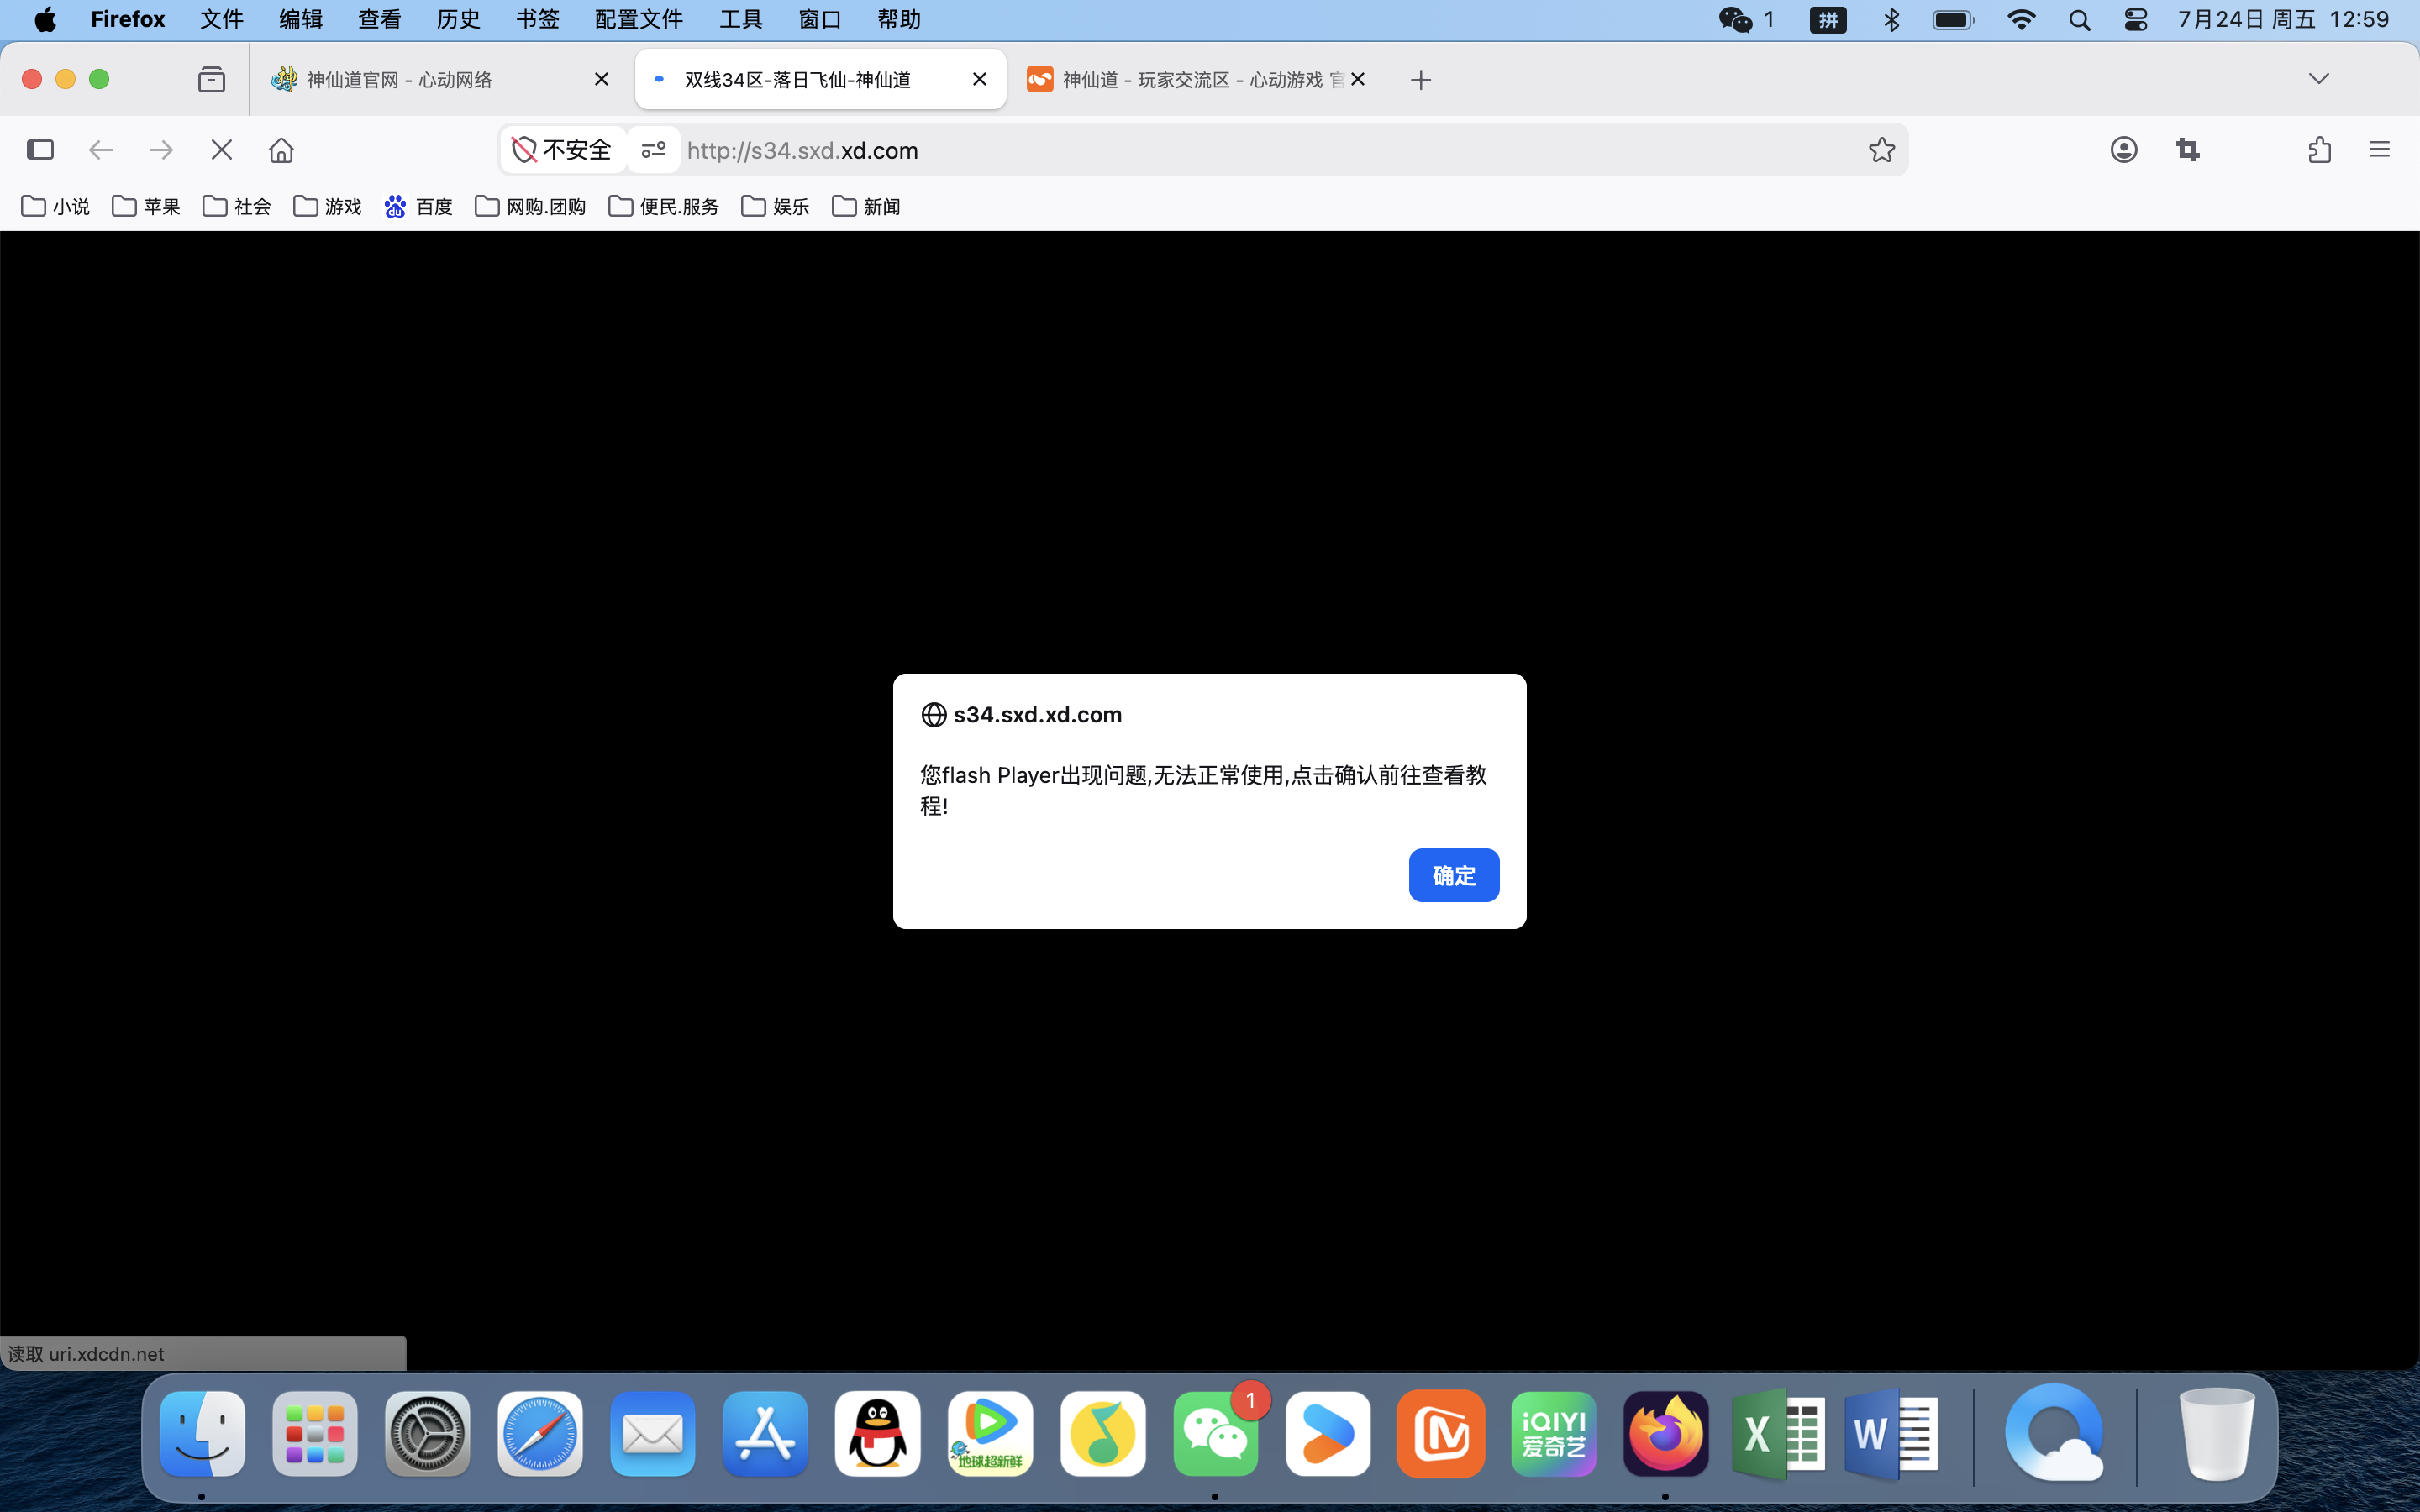The height and width of the screenshot is (1512, 2420).
Task: Click the 确定 button in the alert dialog
Action: (1453, 875)
